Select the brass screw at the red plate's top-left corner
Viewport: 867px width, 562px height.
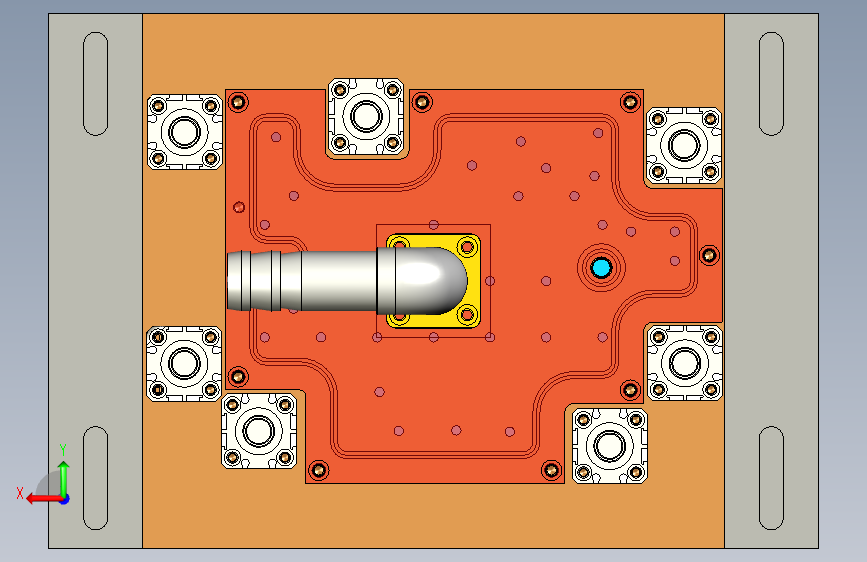coord(238,102)
